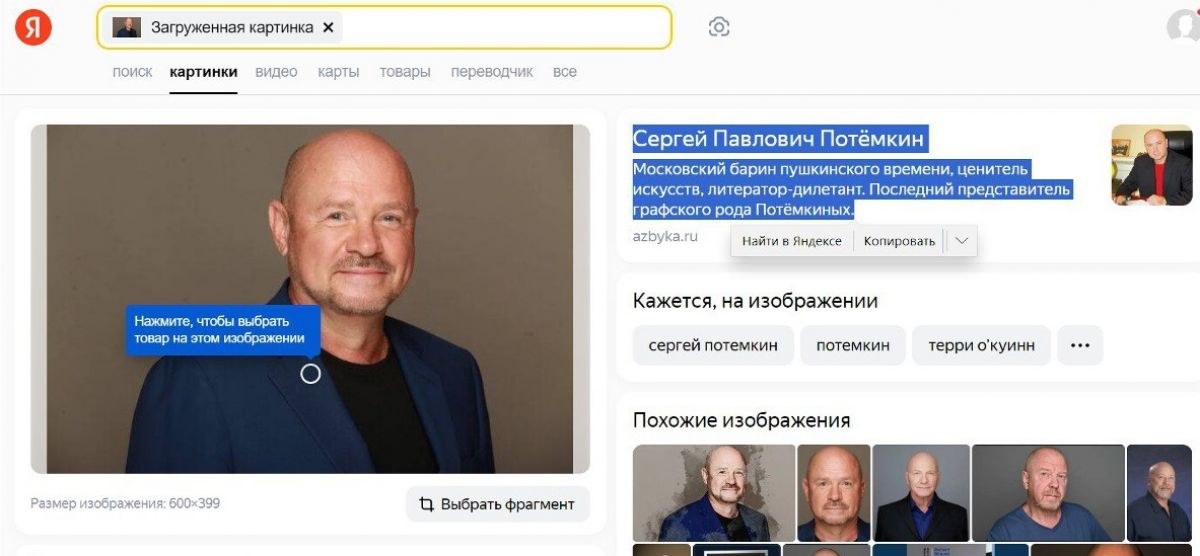
Task: Open the товары tab
Action: pyautogui.click(x=405, y=72)
